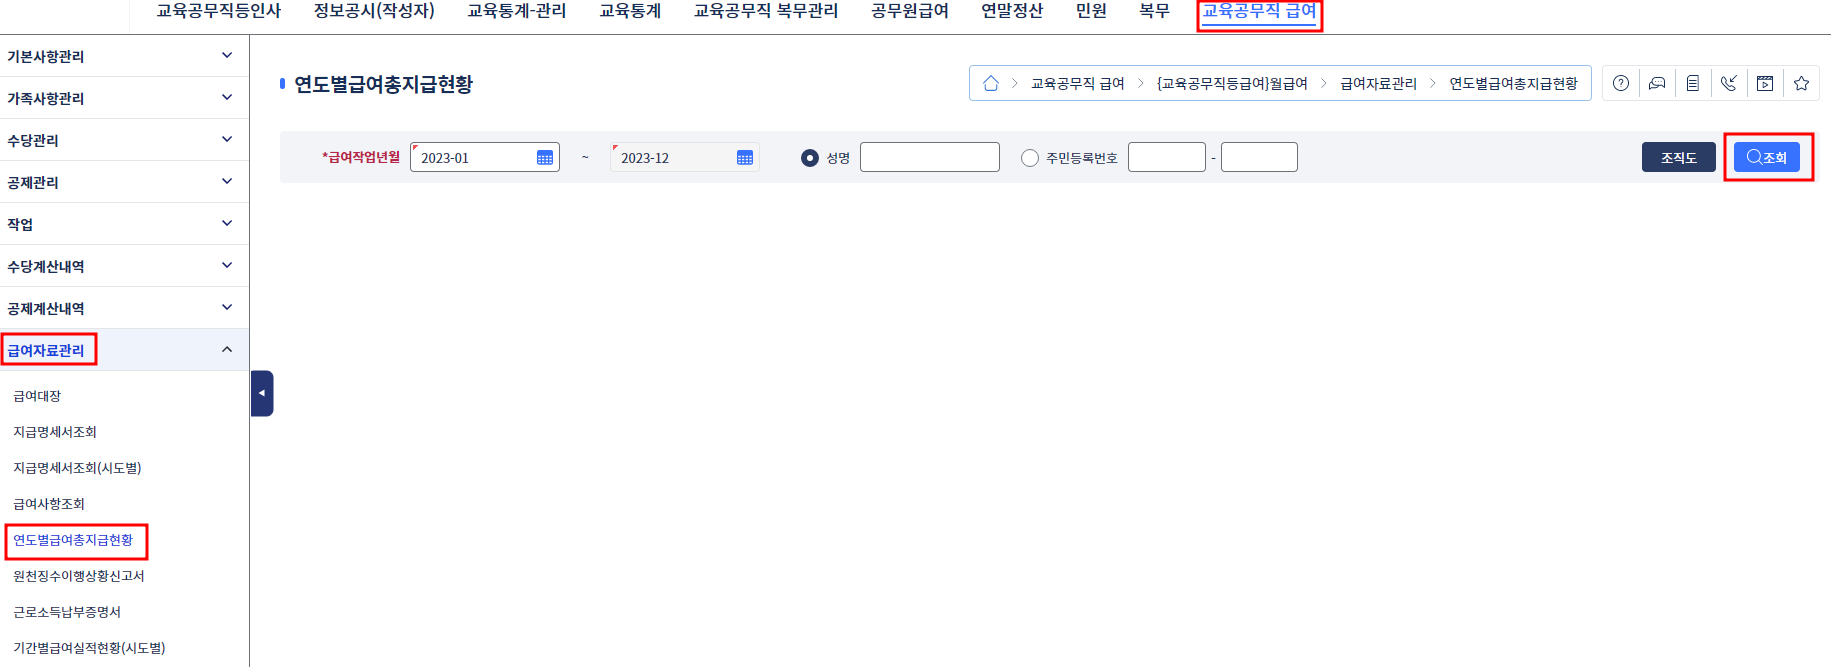The width and height of the screenshot is (1831, 667).
Task: Expand 공제계산내역 menu section
Action: click(x=124, y=308)
